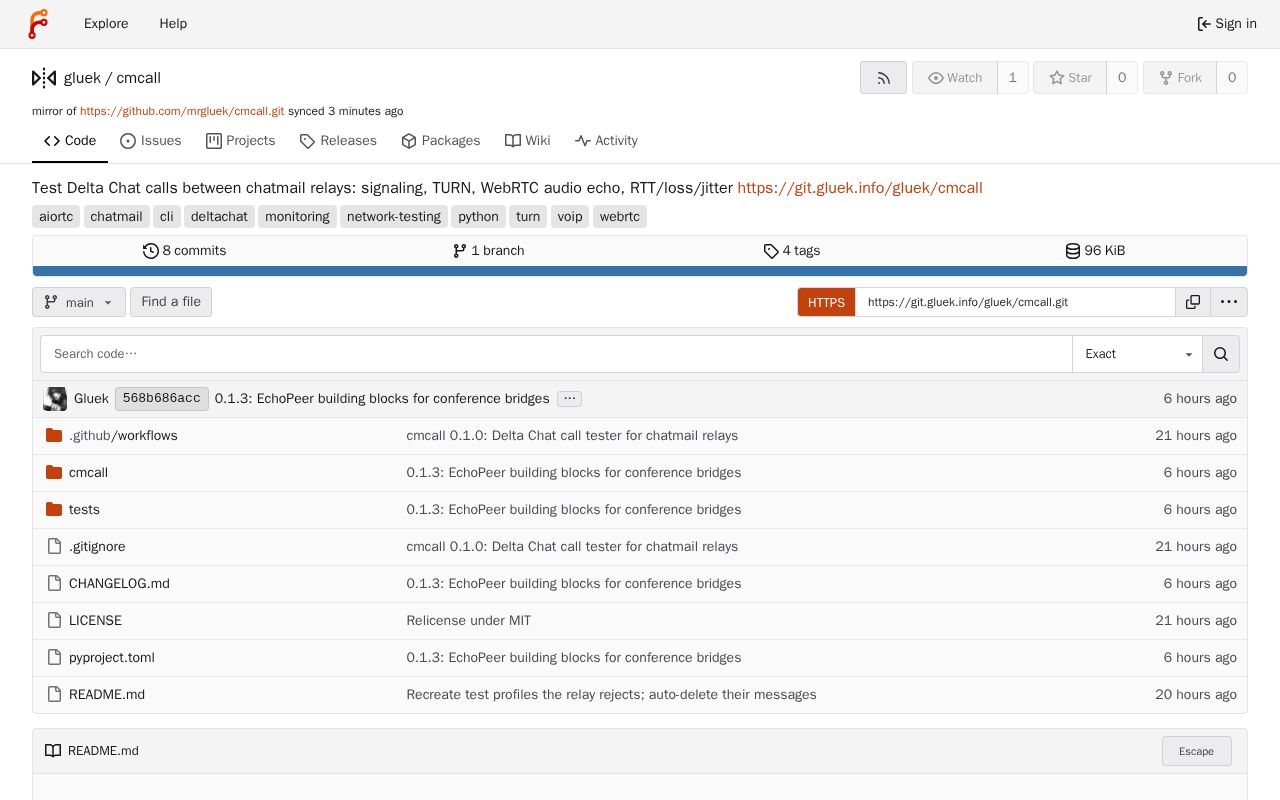This screenshot has height=800, width=1280.
Task: Click the pyproject.toml file icon
Action: (x=54, y=657)
